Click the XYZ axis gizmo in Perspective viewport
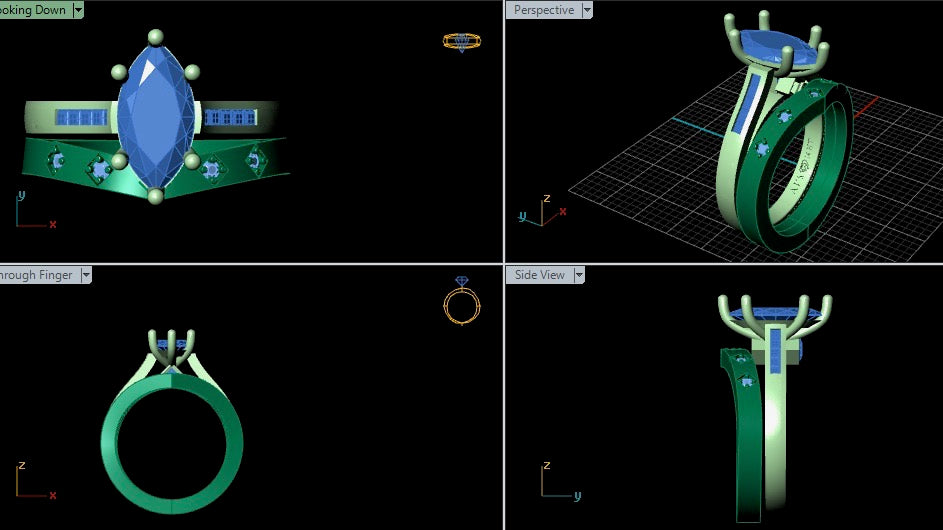Viewport: 943px width, 530px height. (542, 211)
